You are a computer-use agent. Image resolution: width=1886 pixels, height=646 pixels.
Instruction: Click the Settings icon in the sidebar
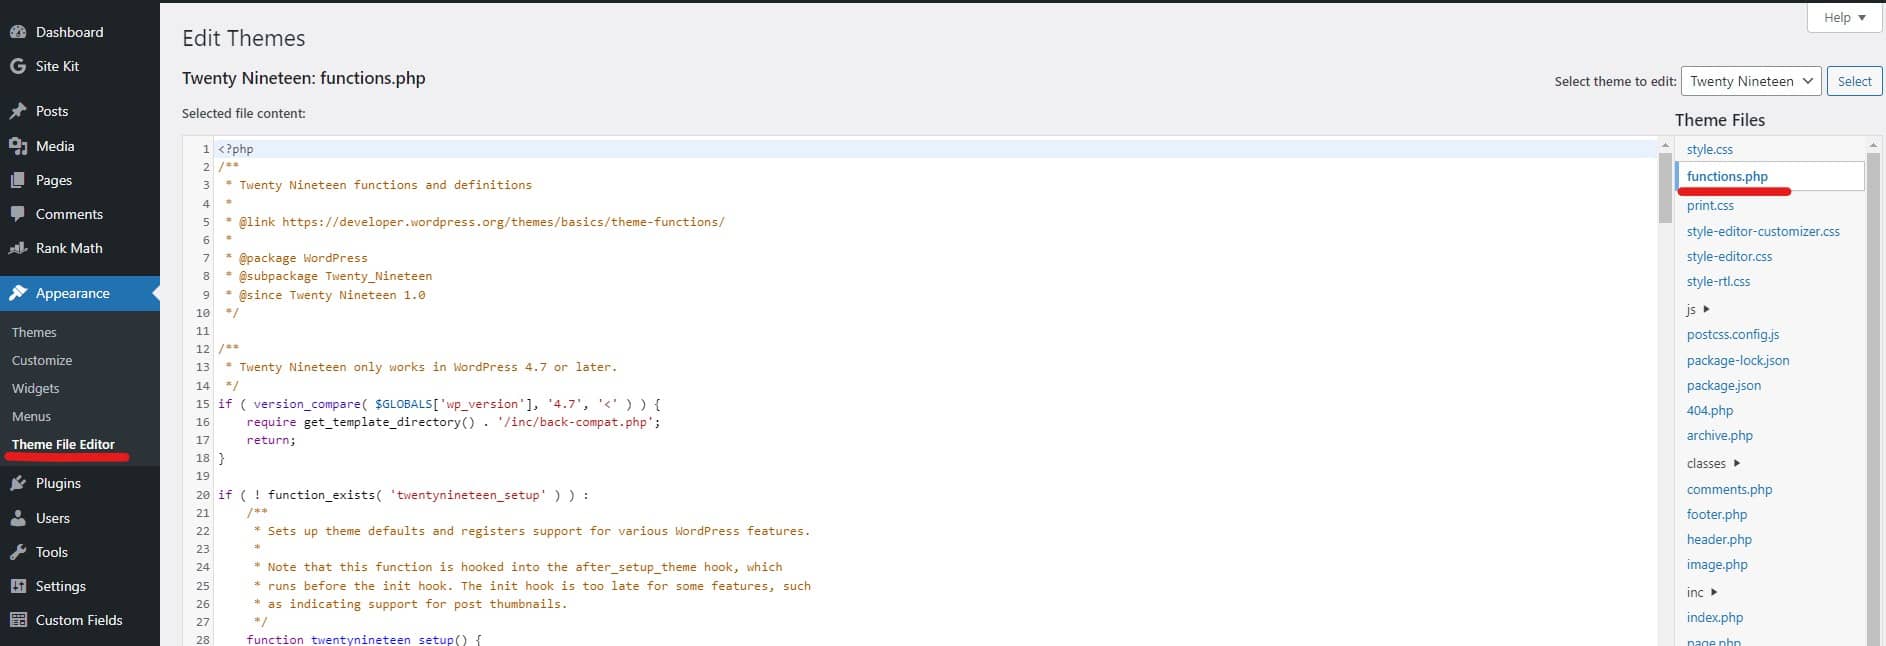18,586
